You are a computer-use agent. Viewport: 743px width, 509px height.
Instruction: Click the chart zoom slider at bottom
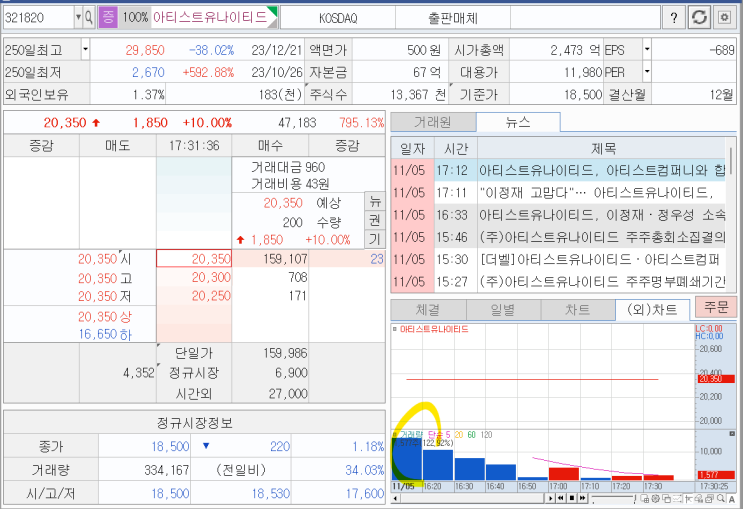[x=612, y=498]
